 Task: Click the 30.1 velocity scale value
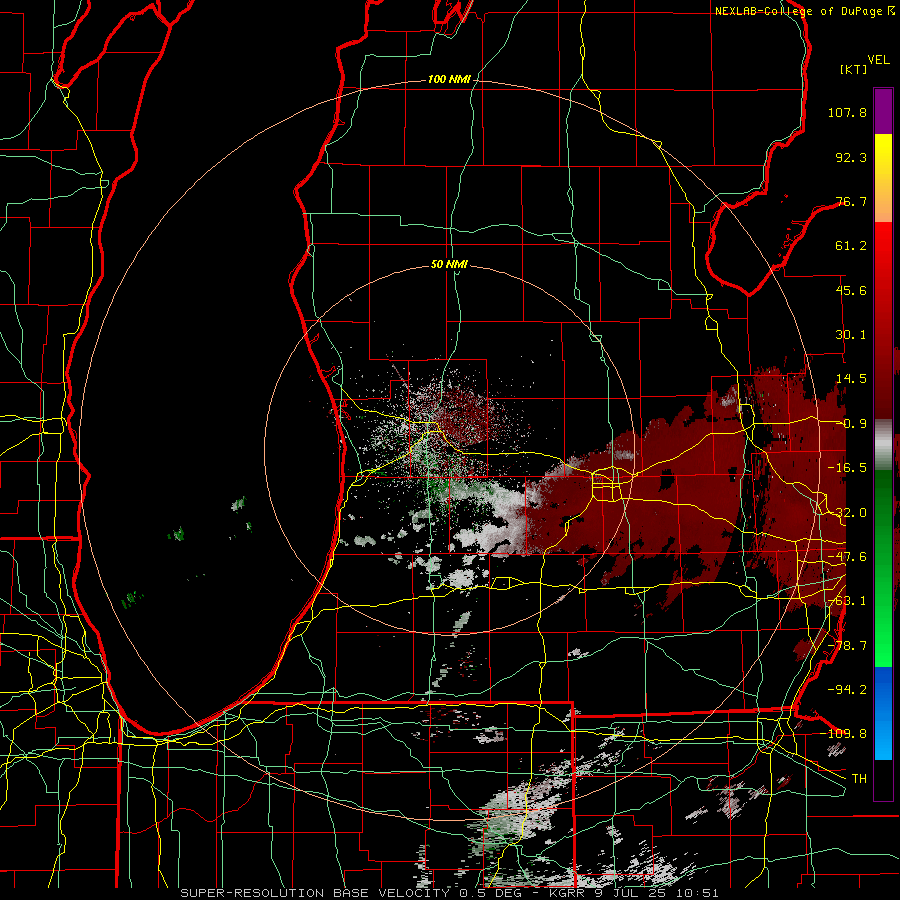tap(851, 335)
